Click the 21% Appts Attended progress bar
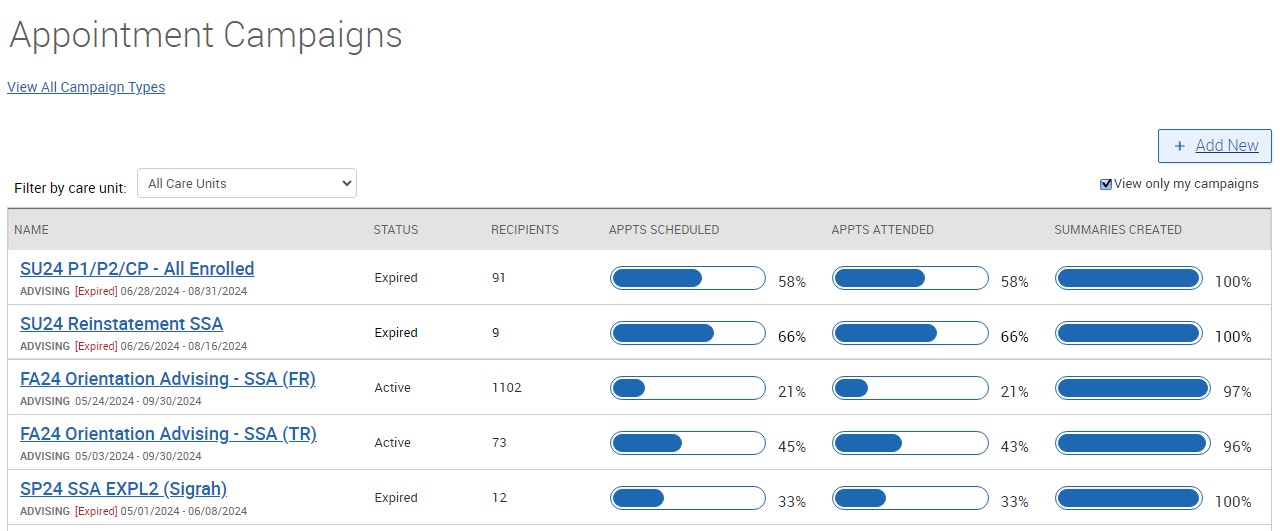Viewport: 1280px width, 531px height. pyautogui.click(x=910, y=388)
